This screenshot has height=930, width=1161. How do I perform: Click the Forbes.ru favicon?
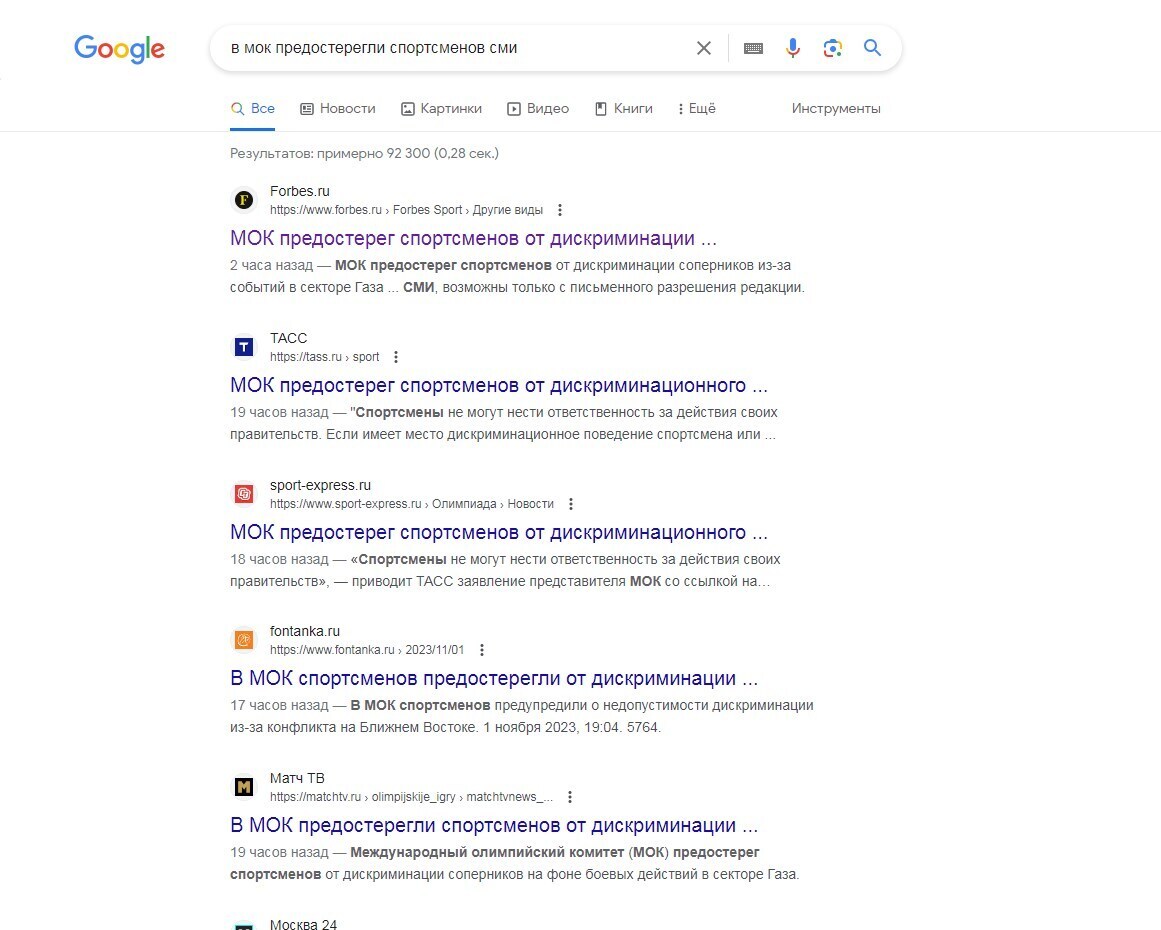coord(244,200)
